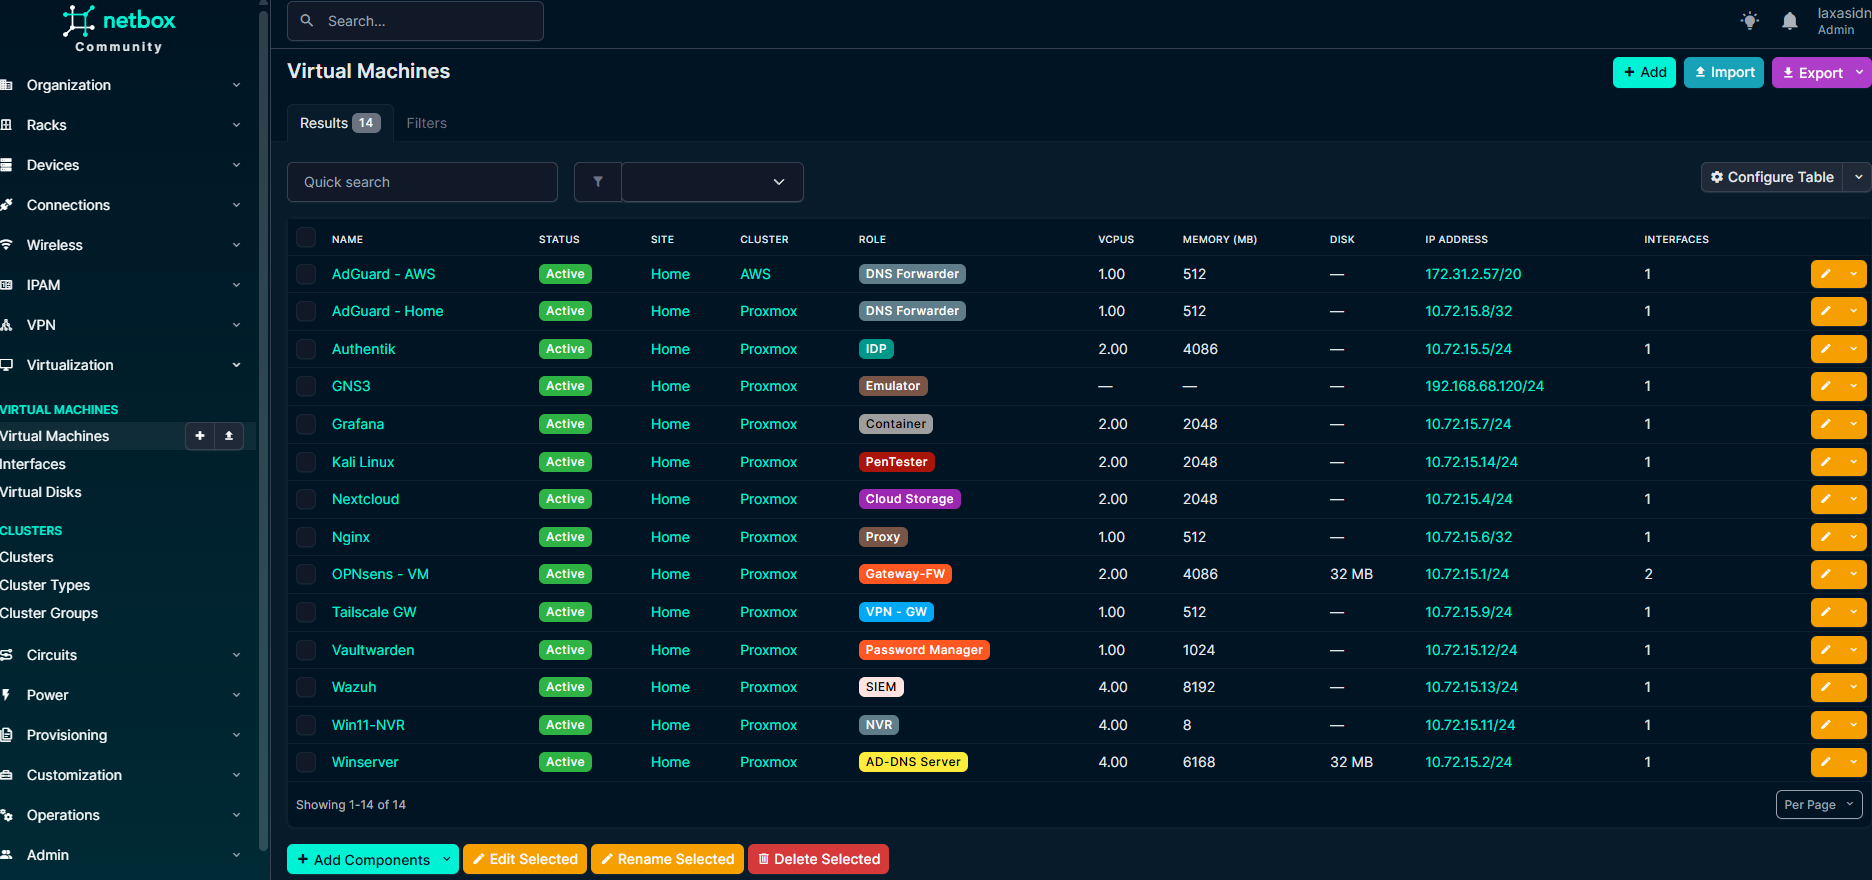Check the Tailscale GW row checkbox
The width and height of the screenshot is (1872, 880).
tap(306, 612)
